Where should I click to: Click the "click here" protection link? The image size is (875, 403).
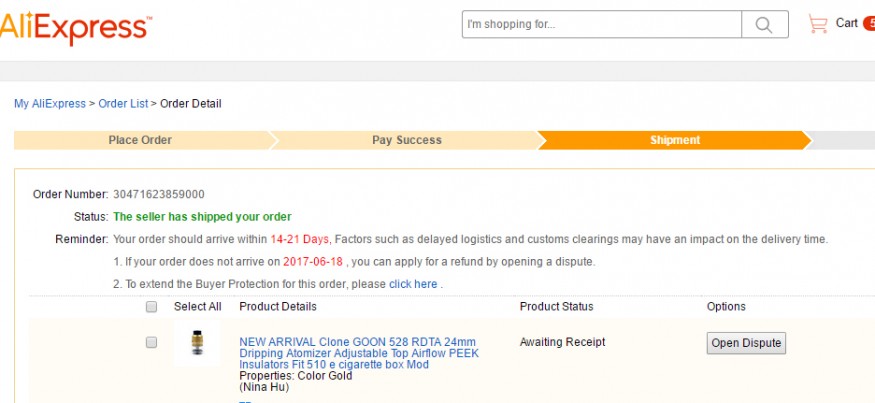point(413,284)
